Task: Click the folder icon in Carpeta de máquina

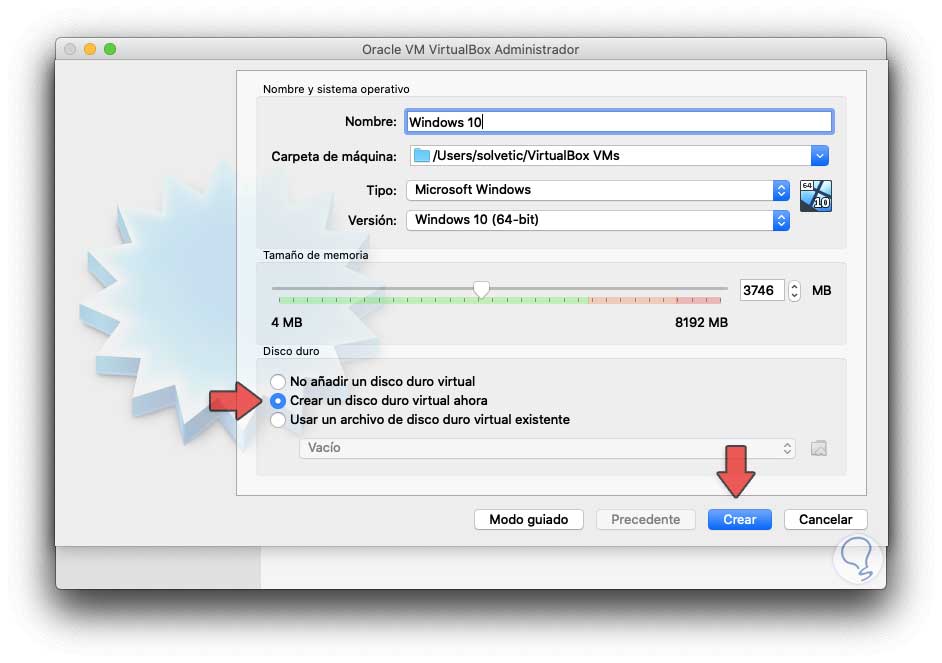Action: point(422,156)
